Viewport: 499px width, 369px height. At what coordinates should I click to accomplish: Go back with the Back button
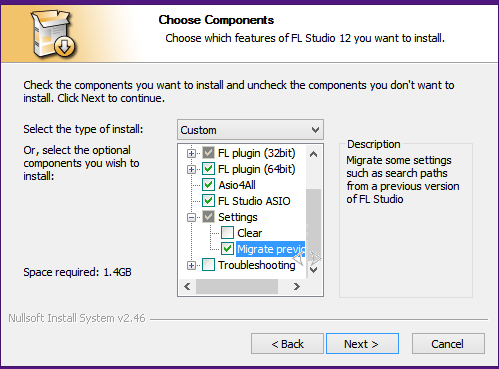[x=287, y=344]
